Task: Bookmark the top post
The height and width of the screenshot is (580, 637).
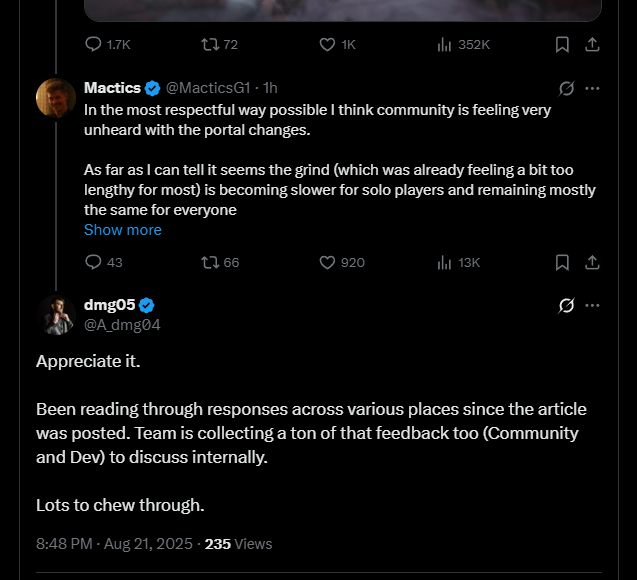Action: (x=562, y=44)
